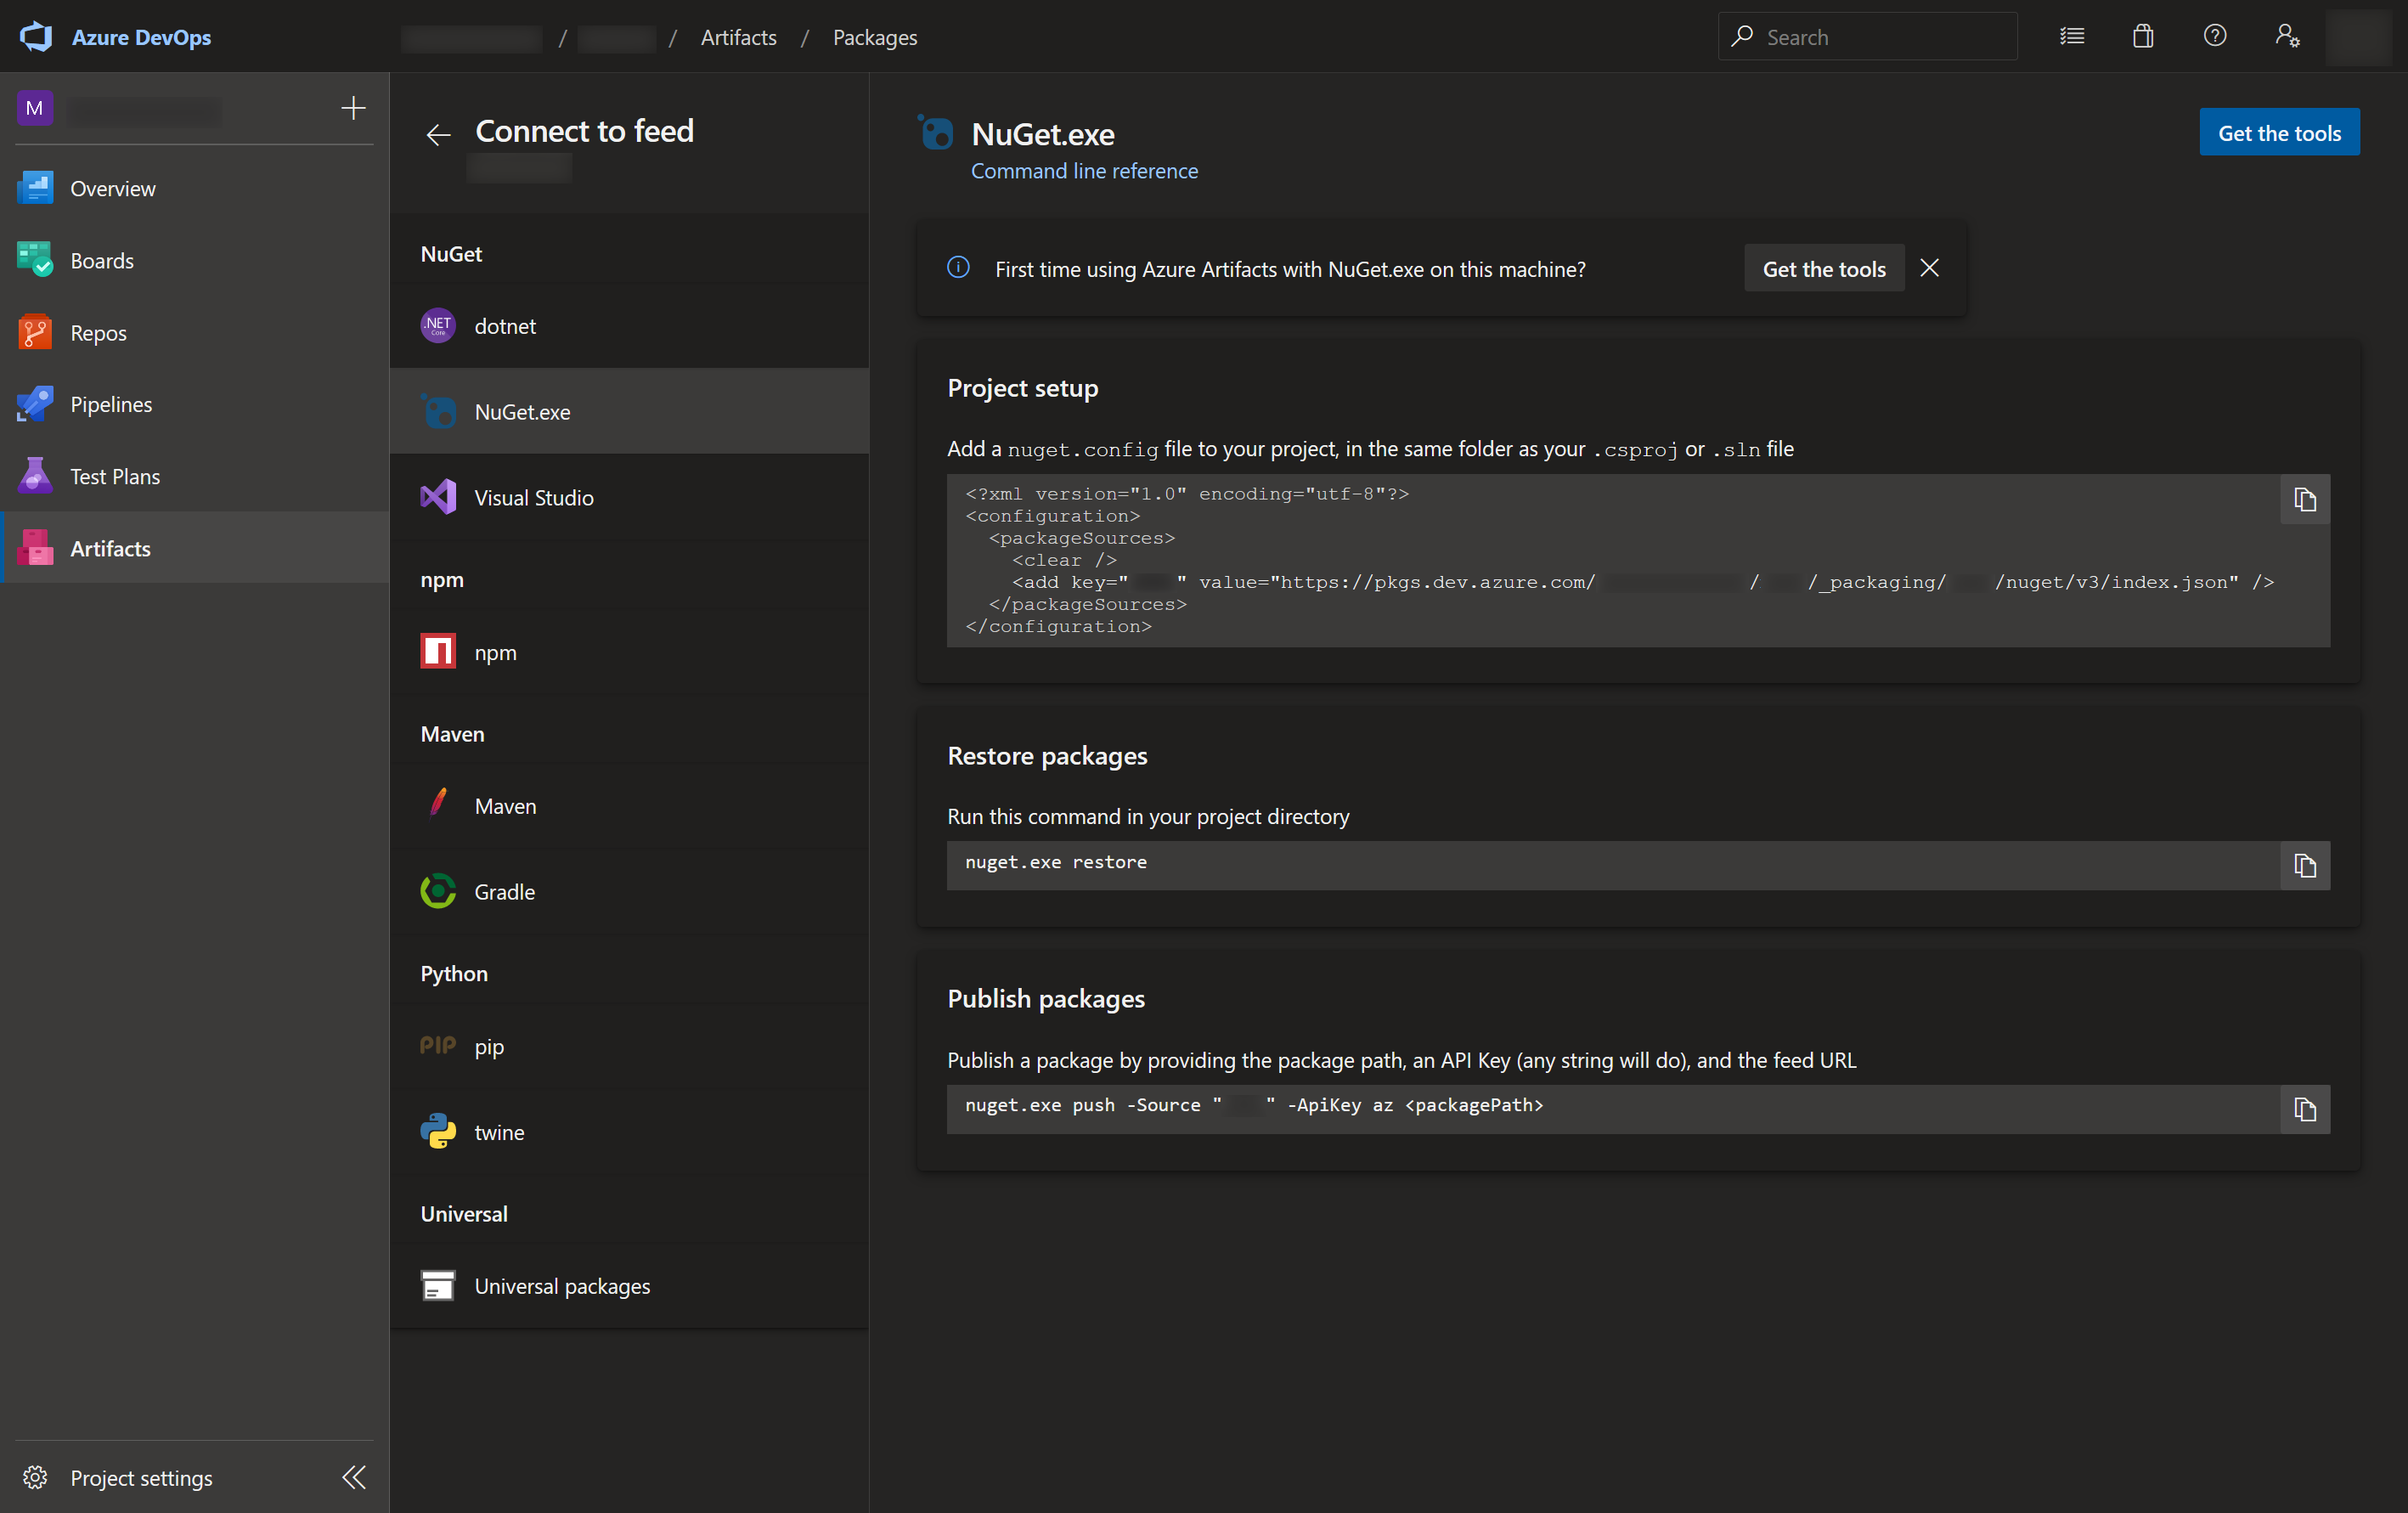
Task: Open the Help question mark icon
Action: [x=2215, y=37]
